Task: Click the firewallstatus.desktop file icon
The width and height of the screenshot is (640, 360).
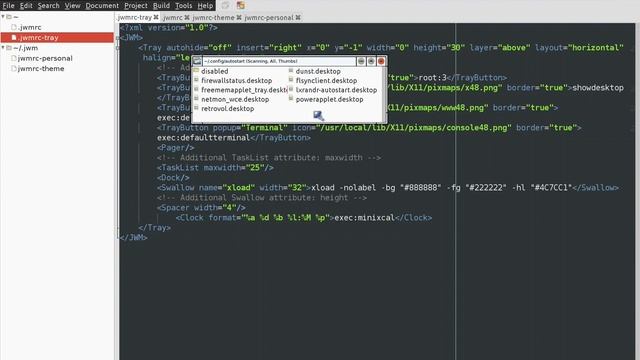Action: tap(196, 80)
